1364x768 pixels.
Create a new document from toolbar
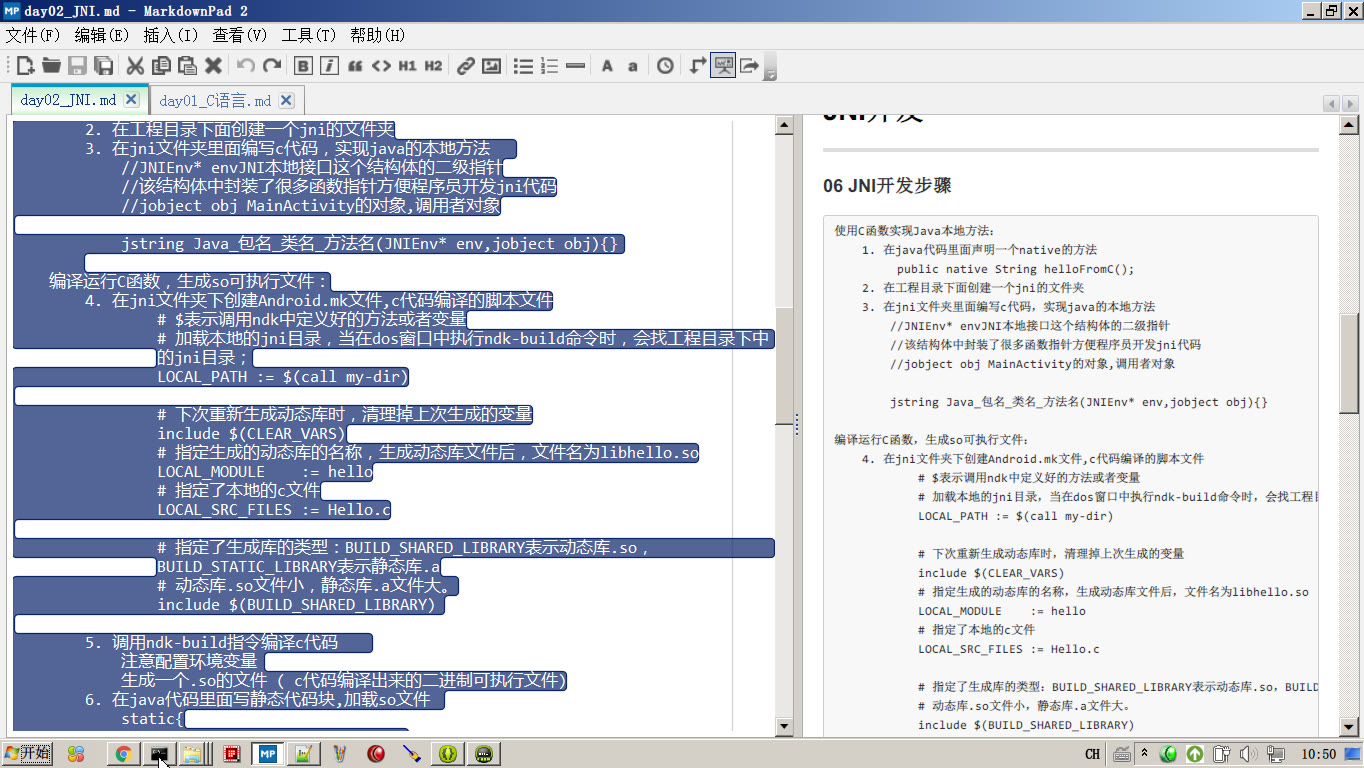[26, 66]
